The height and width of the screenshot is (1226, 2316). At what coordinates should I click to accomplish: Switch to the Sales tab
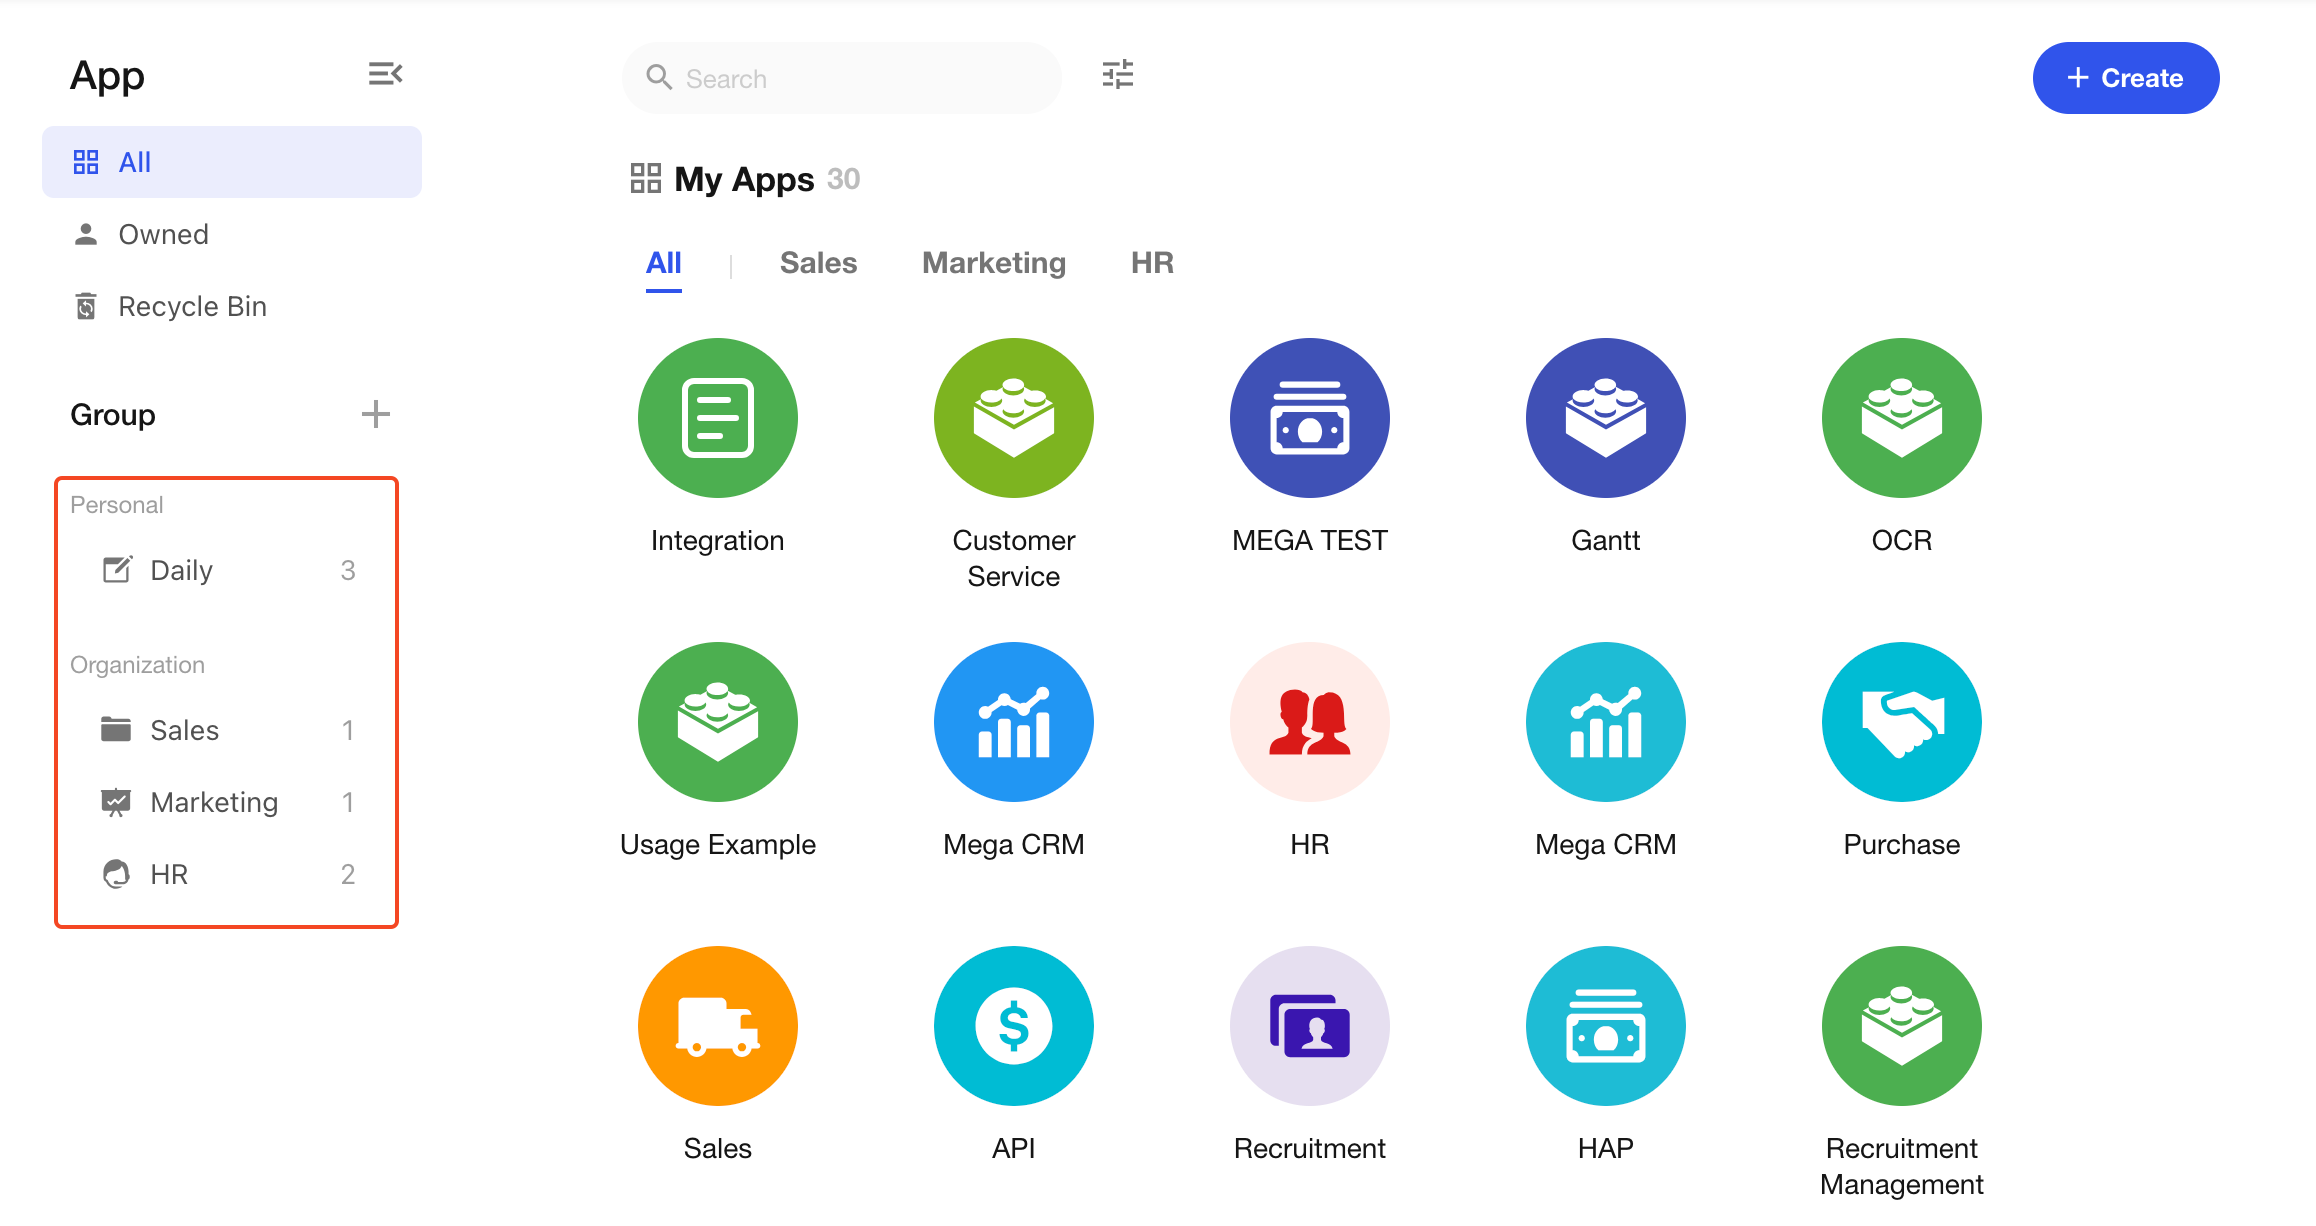tap(818, 263)
